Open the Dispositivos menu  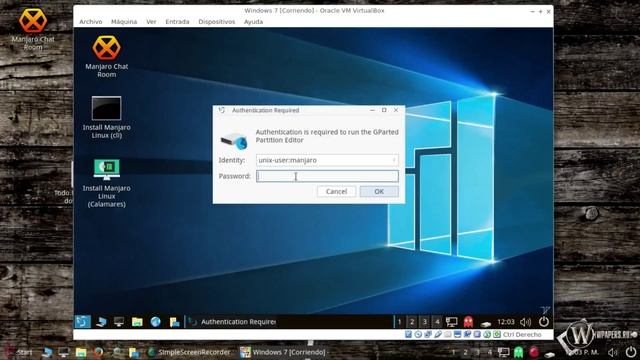(x=217, y=22)
